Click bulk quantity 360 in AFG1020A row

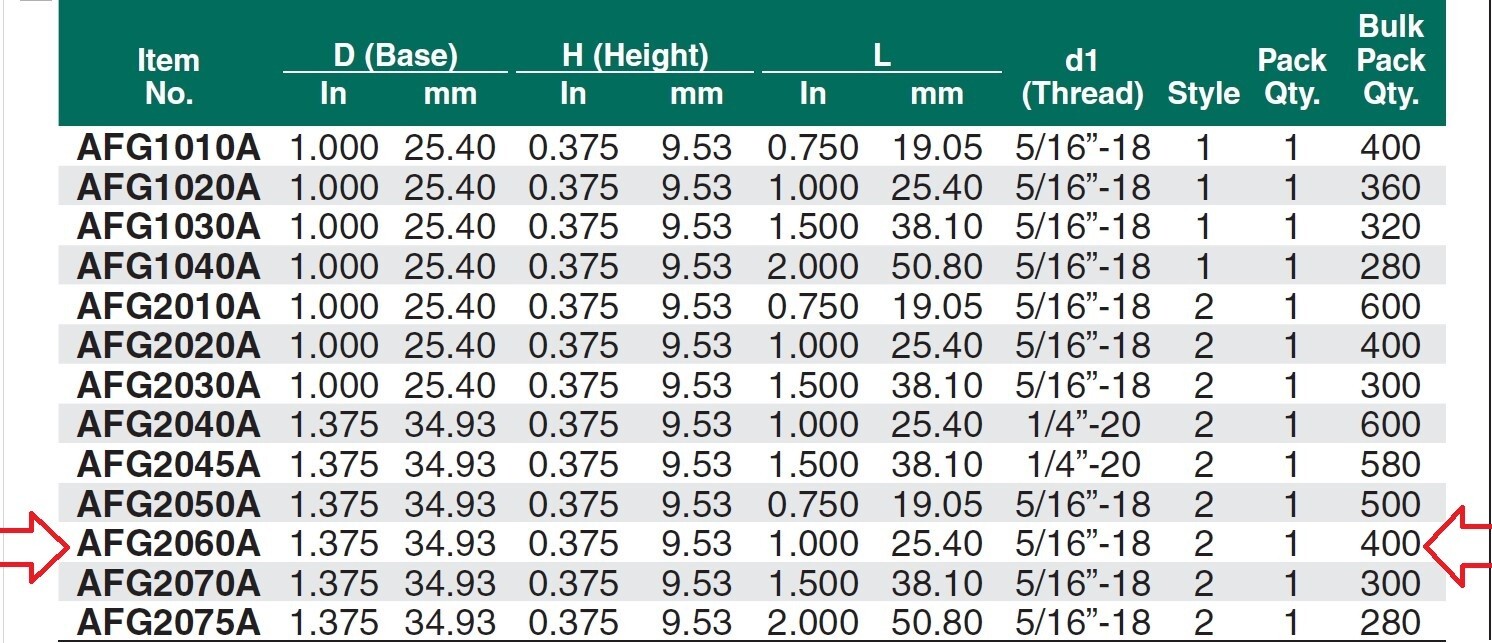(1390, 187)
